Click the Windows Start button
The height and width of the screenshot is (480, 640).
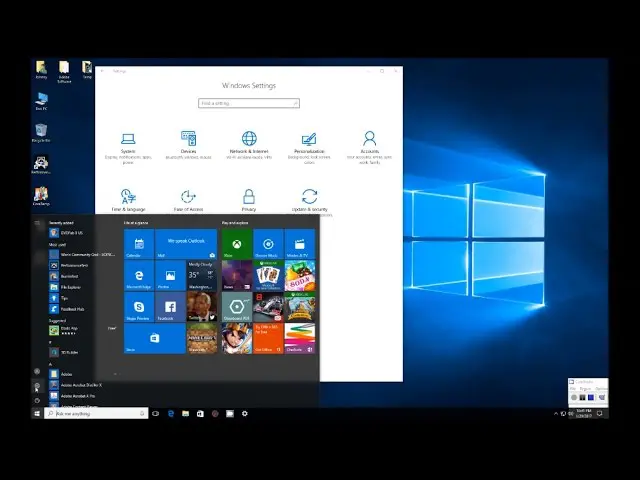pyautogui.click(x=37, y=413)
